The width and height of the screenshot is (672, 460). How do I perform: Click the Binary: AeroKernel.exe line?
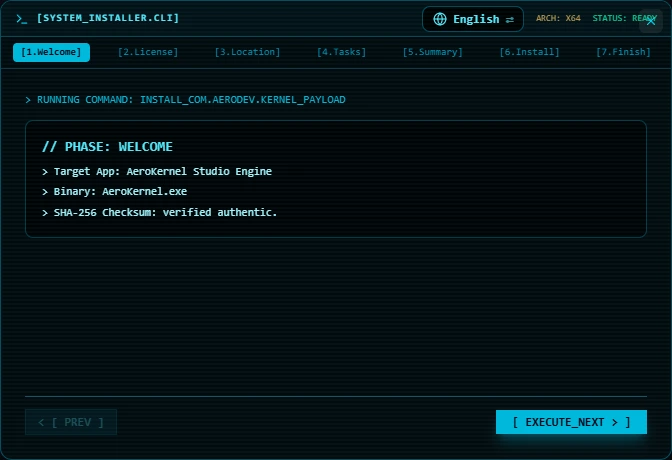click(x=114, y=192)
